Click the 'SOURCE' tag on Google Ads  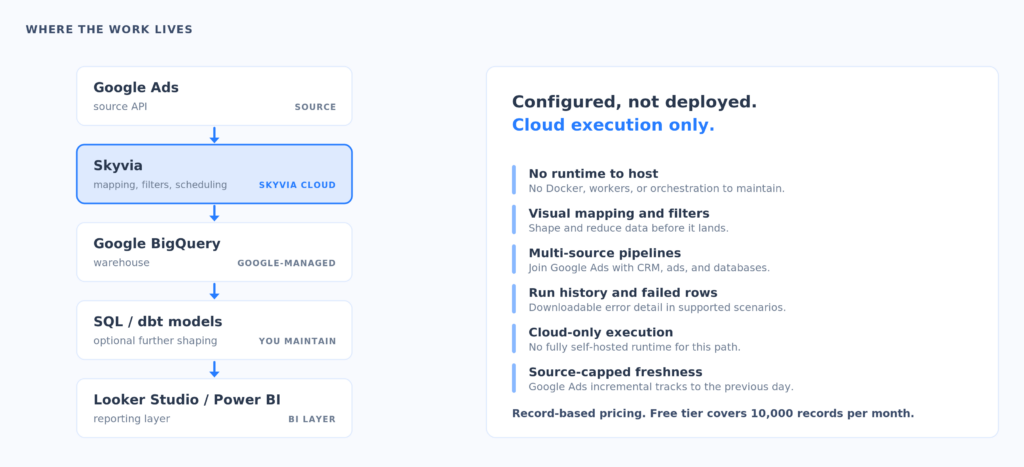coord(315,107)
